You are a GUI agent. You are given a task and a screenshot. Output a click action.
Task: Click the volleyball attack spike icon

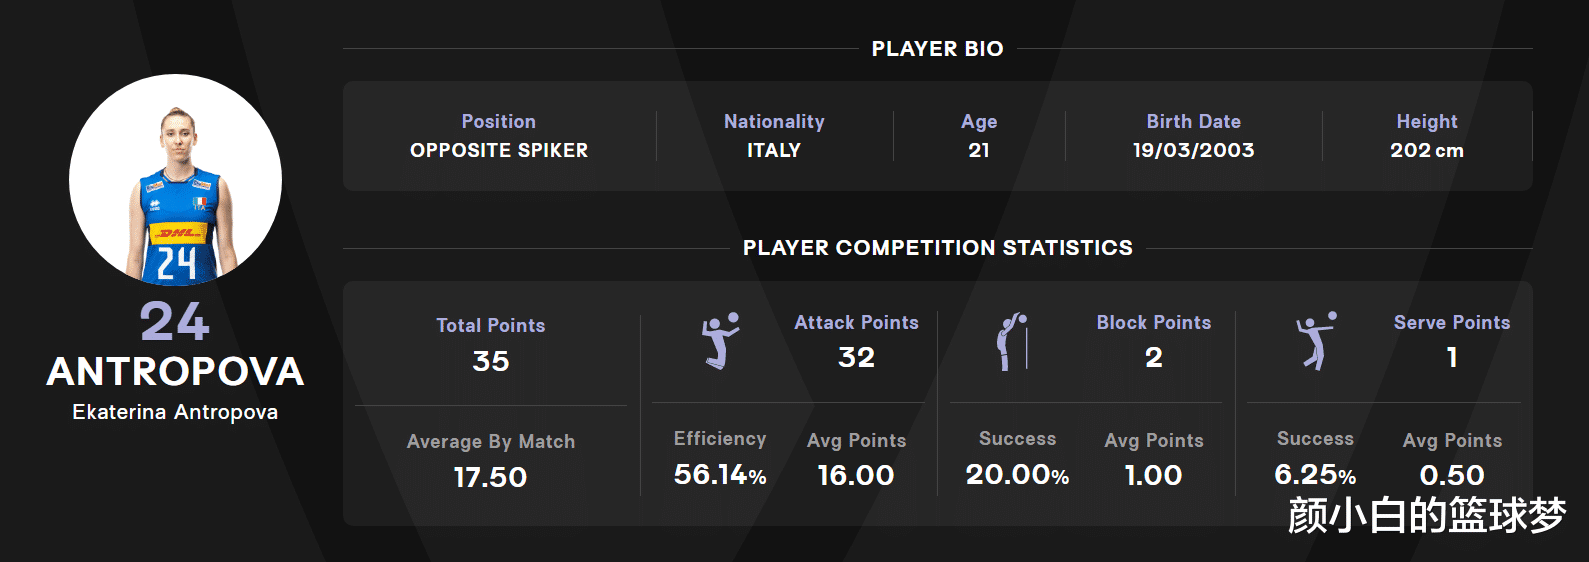point(720,340)
